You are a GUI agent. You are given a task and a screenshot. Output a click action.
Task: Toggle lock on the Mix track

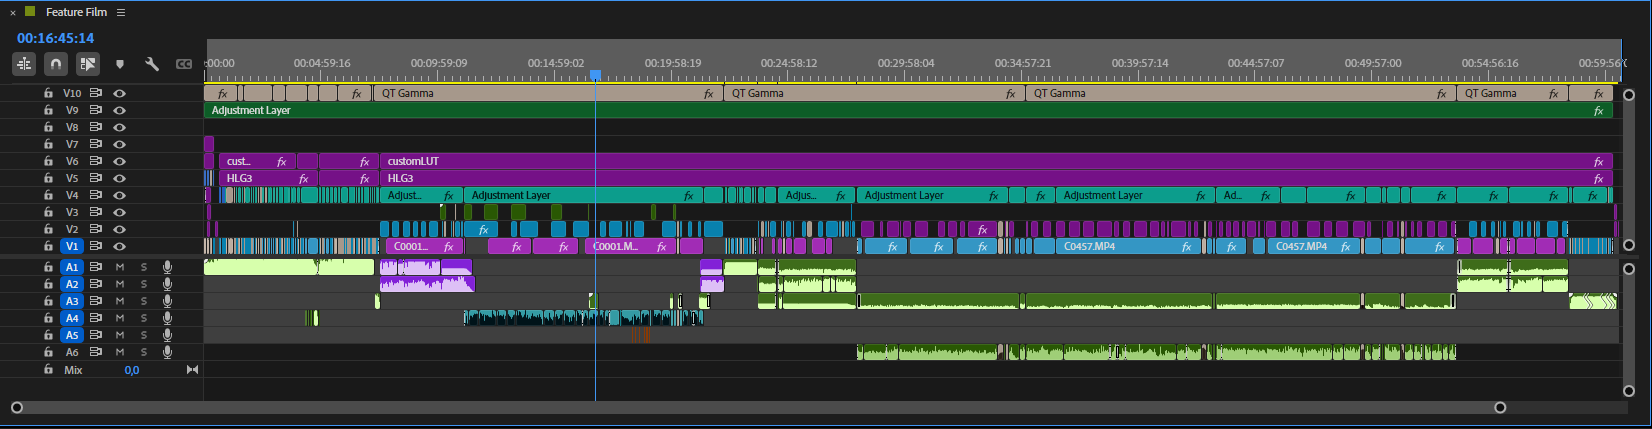47,369
